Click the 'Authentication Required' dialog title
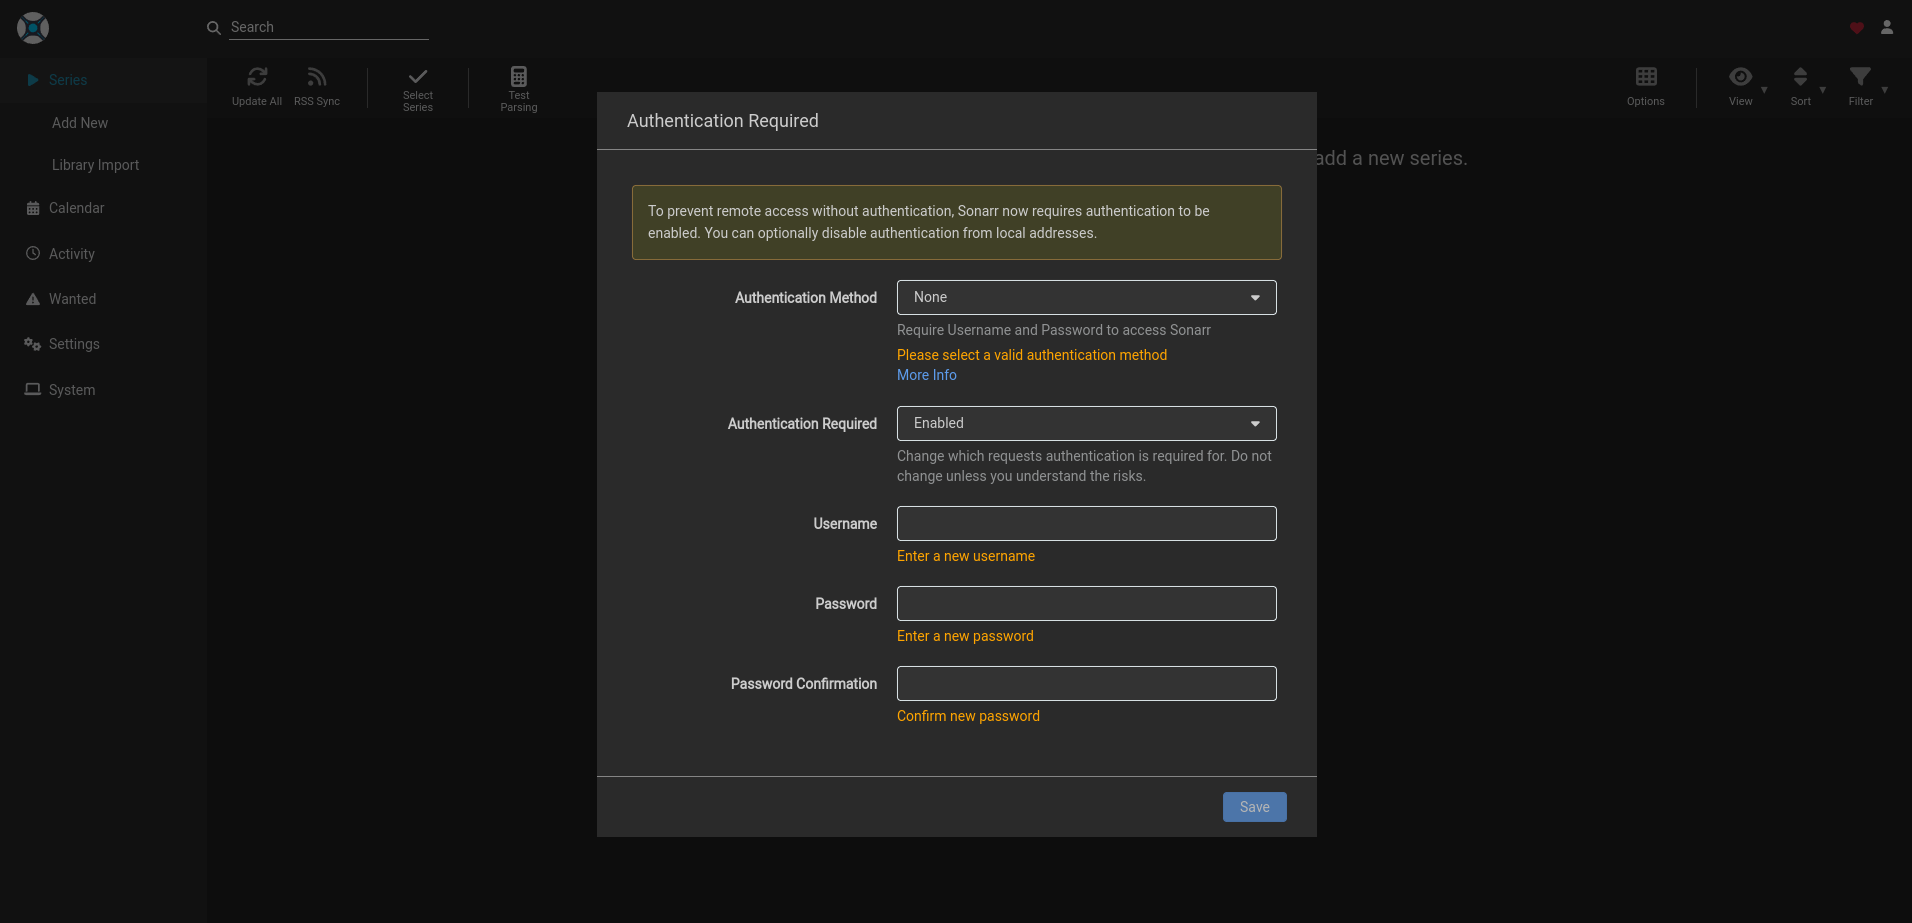This screenshot has width=1912, height=923. [723, 121]
